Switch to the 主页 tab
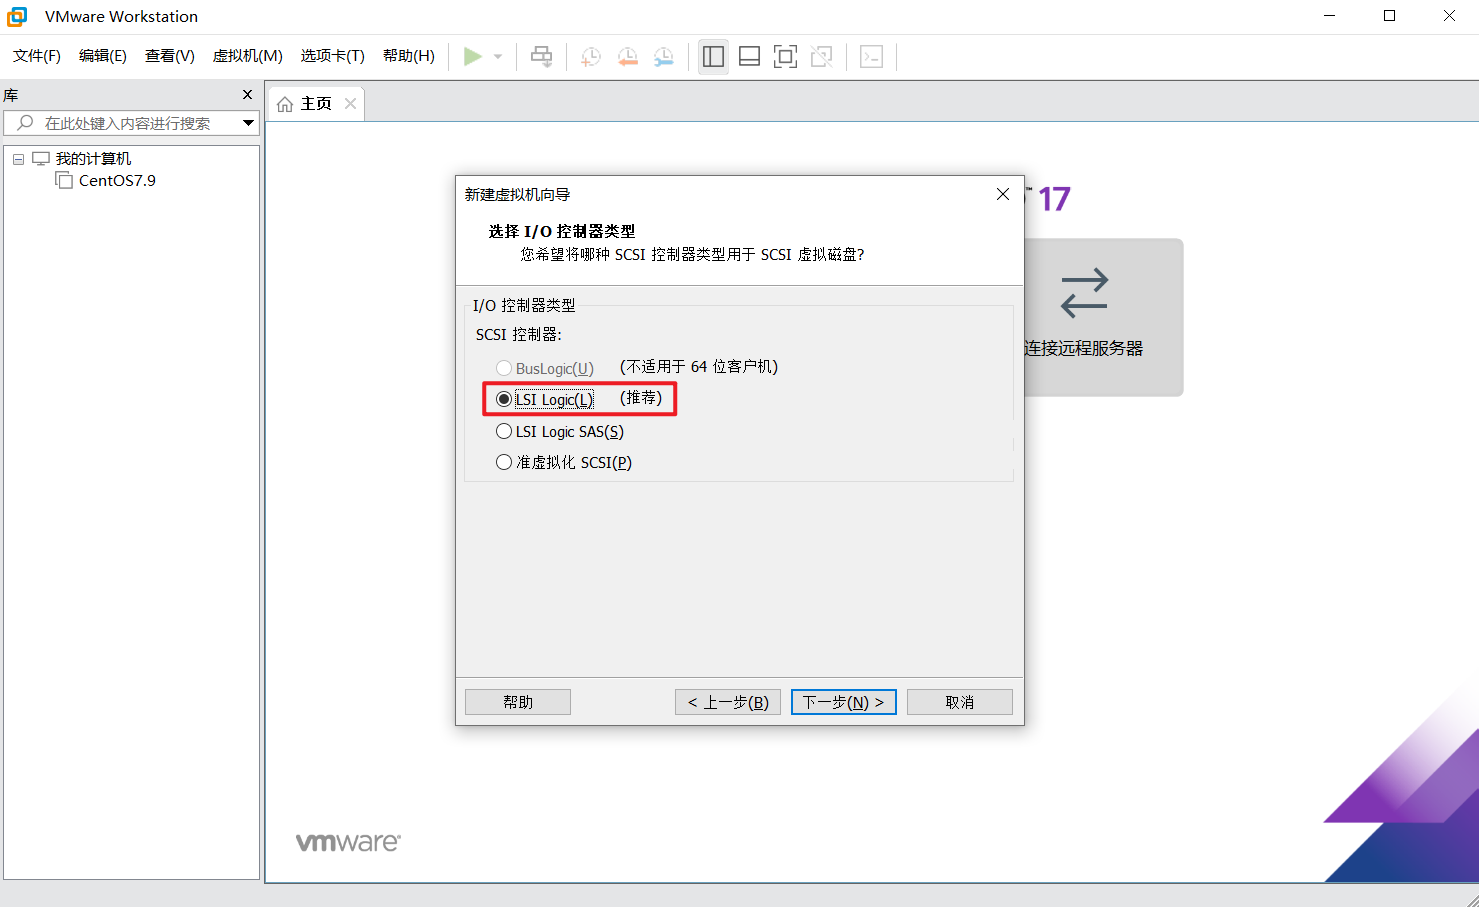1479x907 pixels. (316, 104)
